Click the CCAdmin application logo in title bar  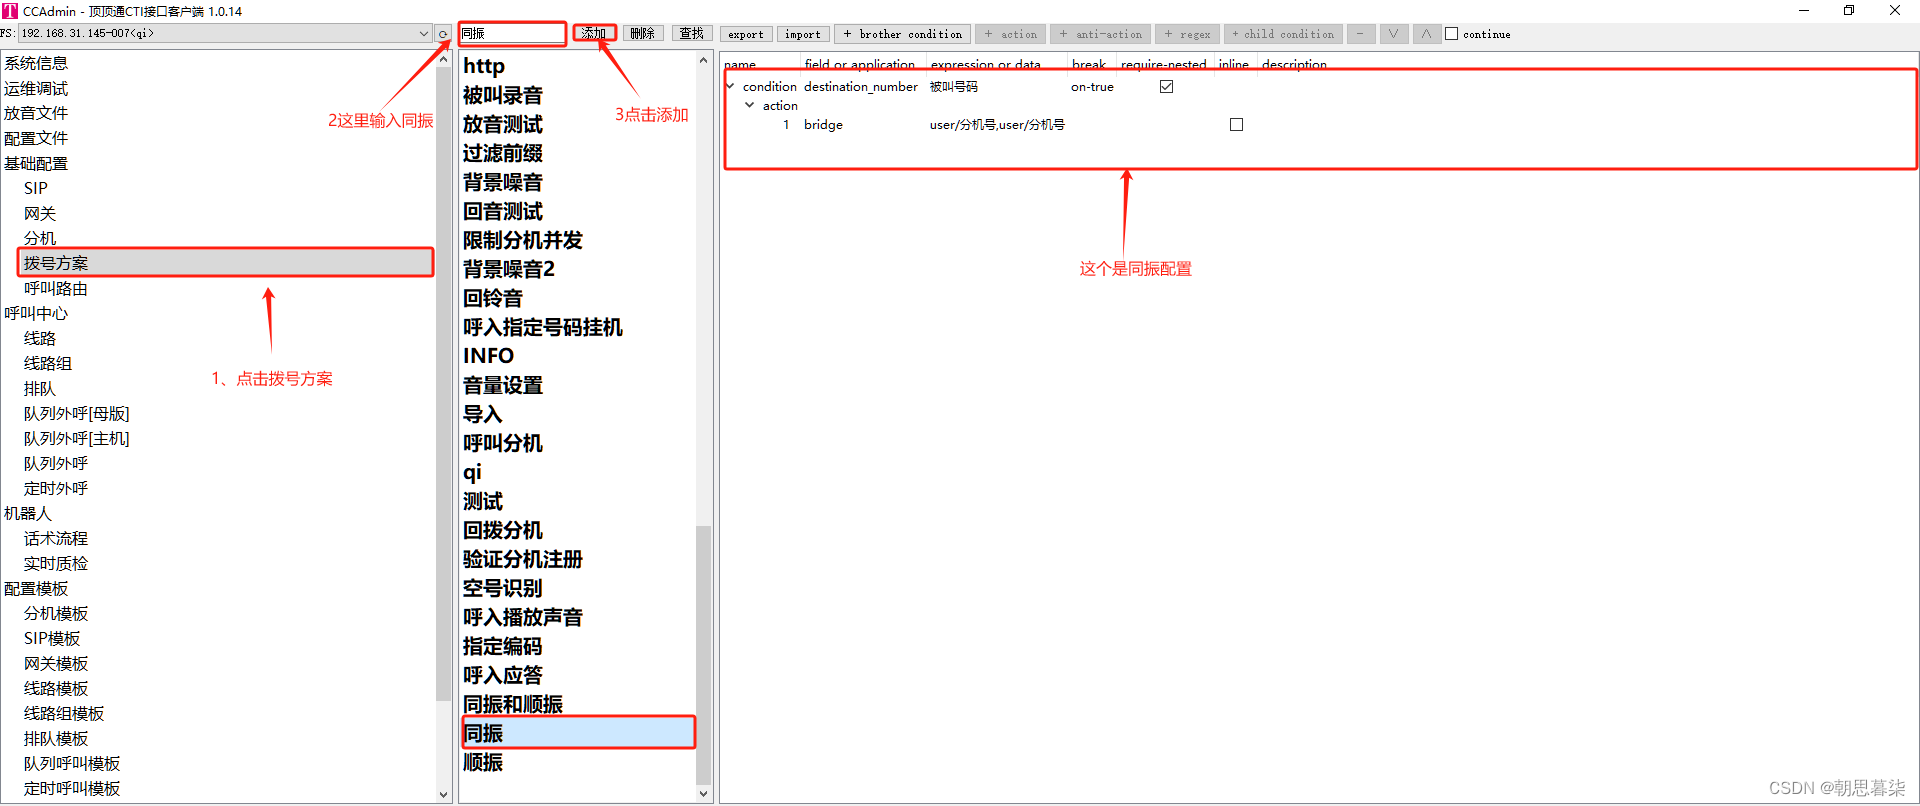(10, 11)
